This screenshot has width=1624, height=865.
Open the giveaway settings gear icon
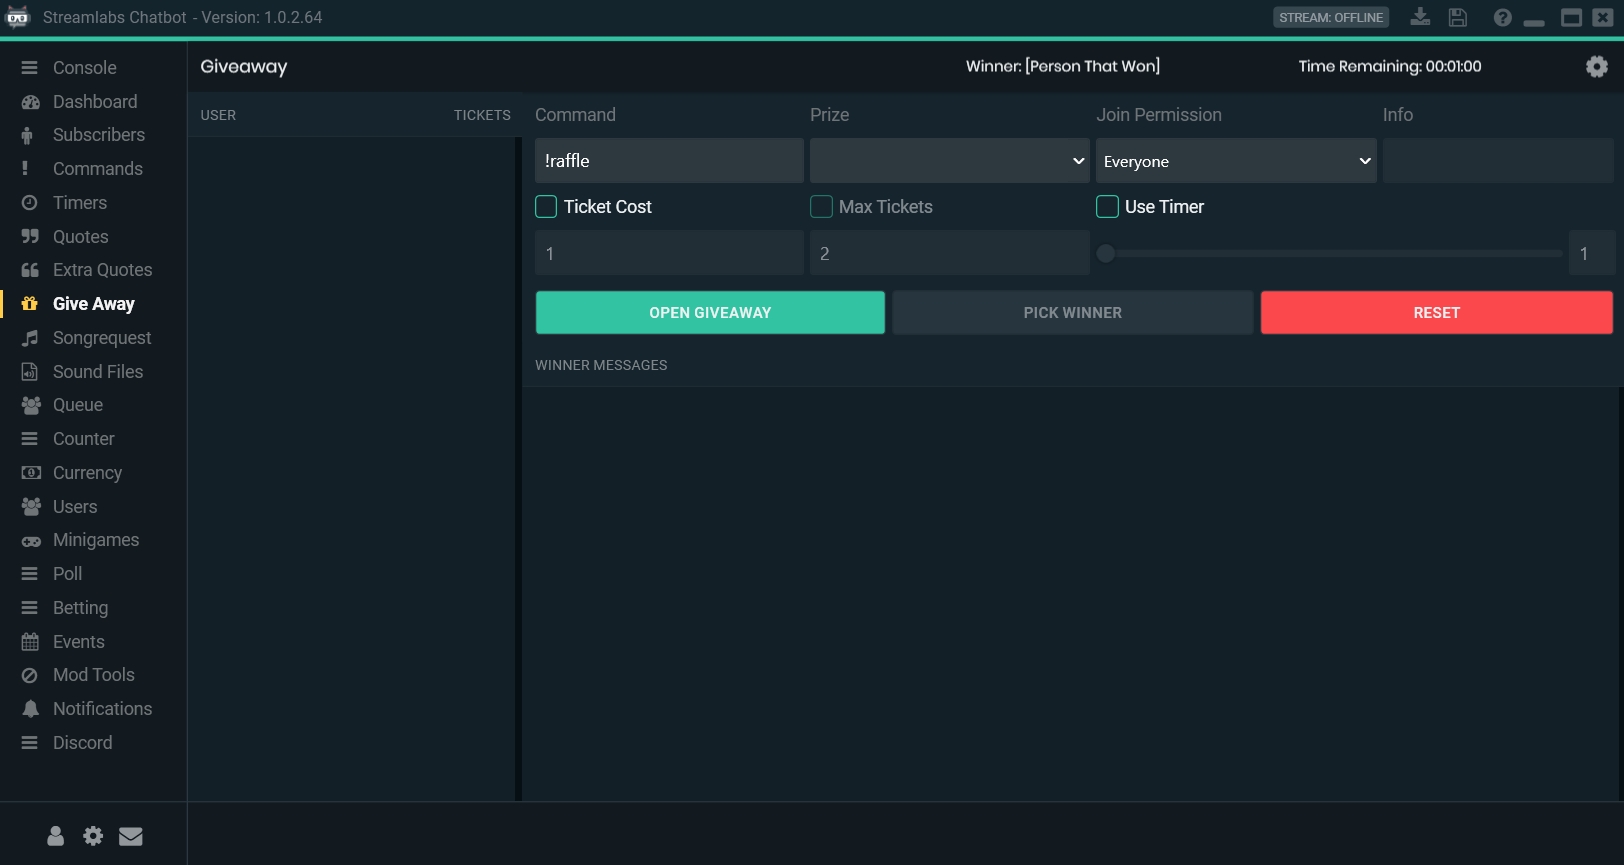point(1596,66)
